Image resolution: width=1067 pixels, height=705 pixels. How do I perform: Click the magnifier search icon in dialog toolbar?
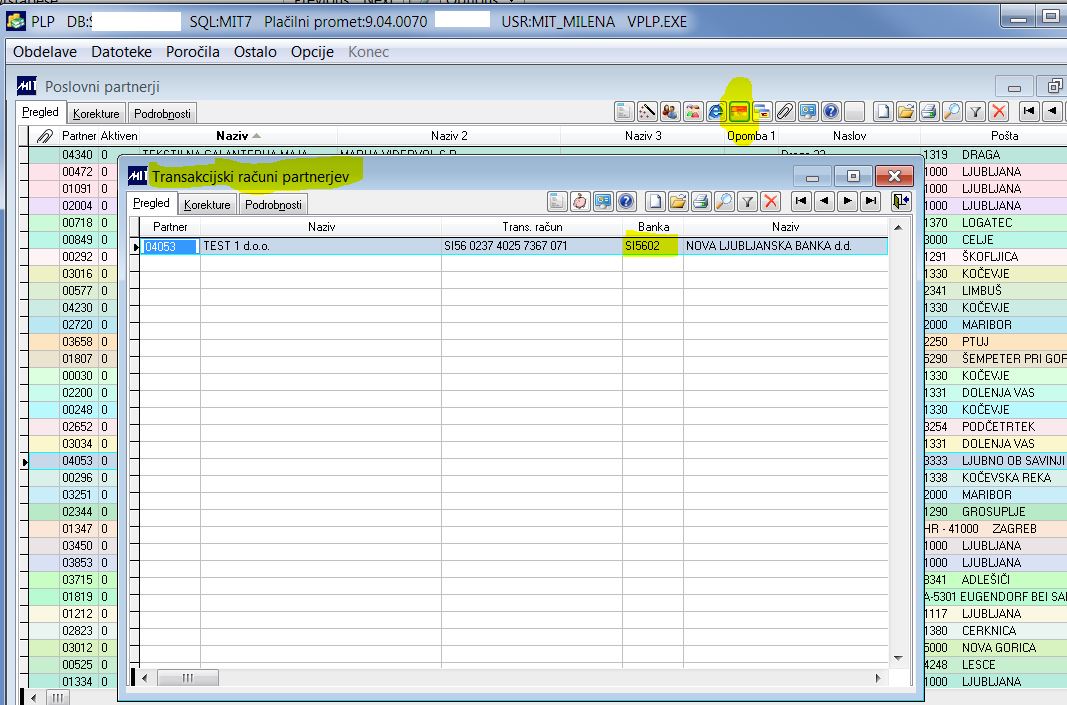tap(724, 201)
